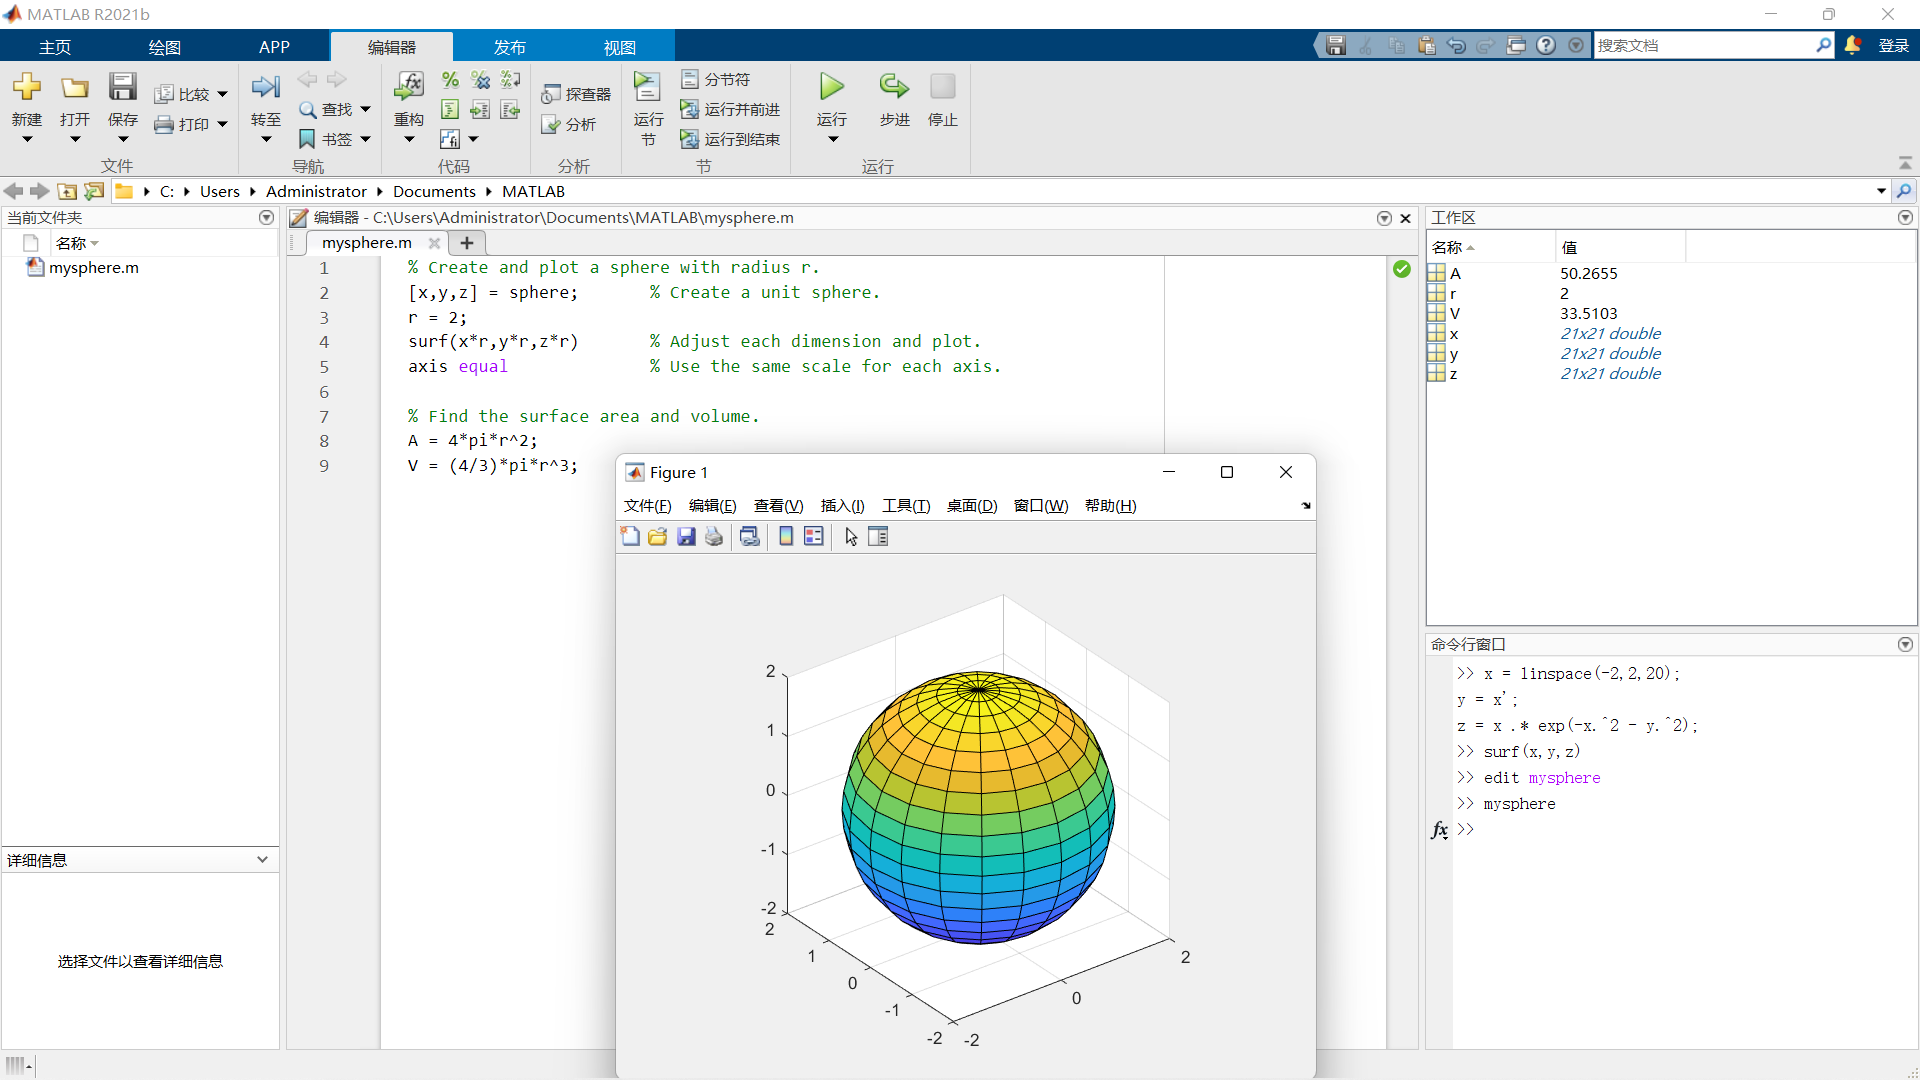
Task: Collapse the toolstrip ribbon arrow
Action: (1905, 163)
